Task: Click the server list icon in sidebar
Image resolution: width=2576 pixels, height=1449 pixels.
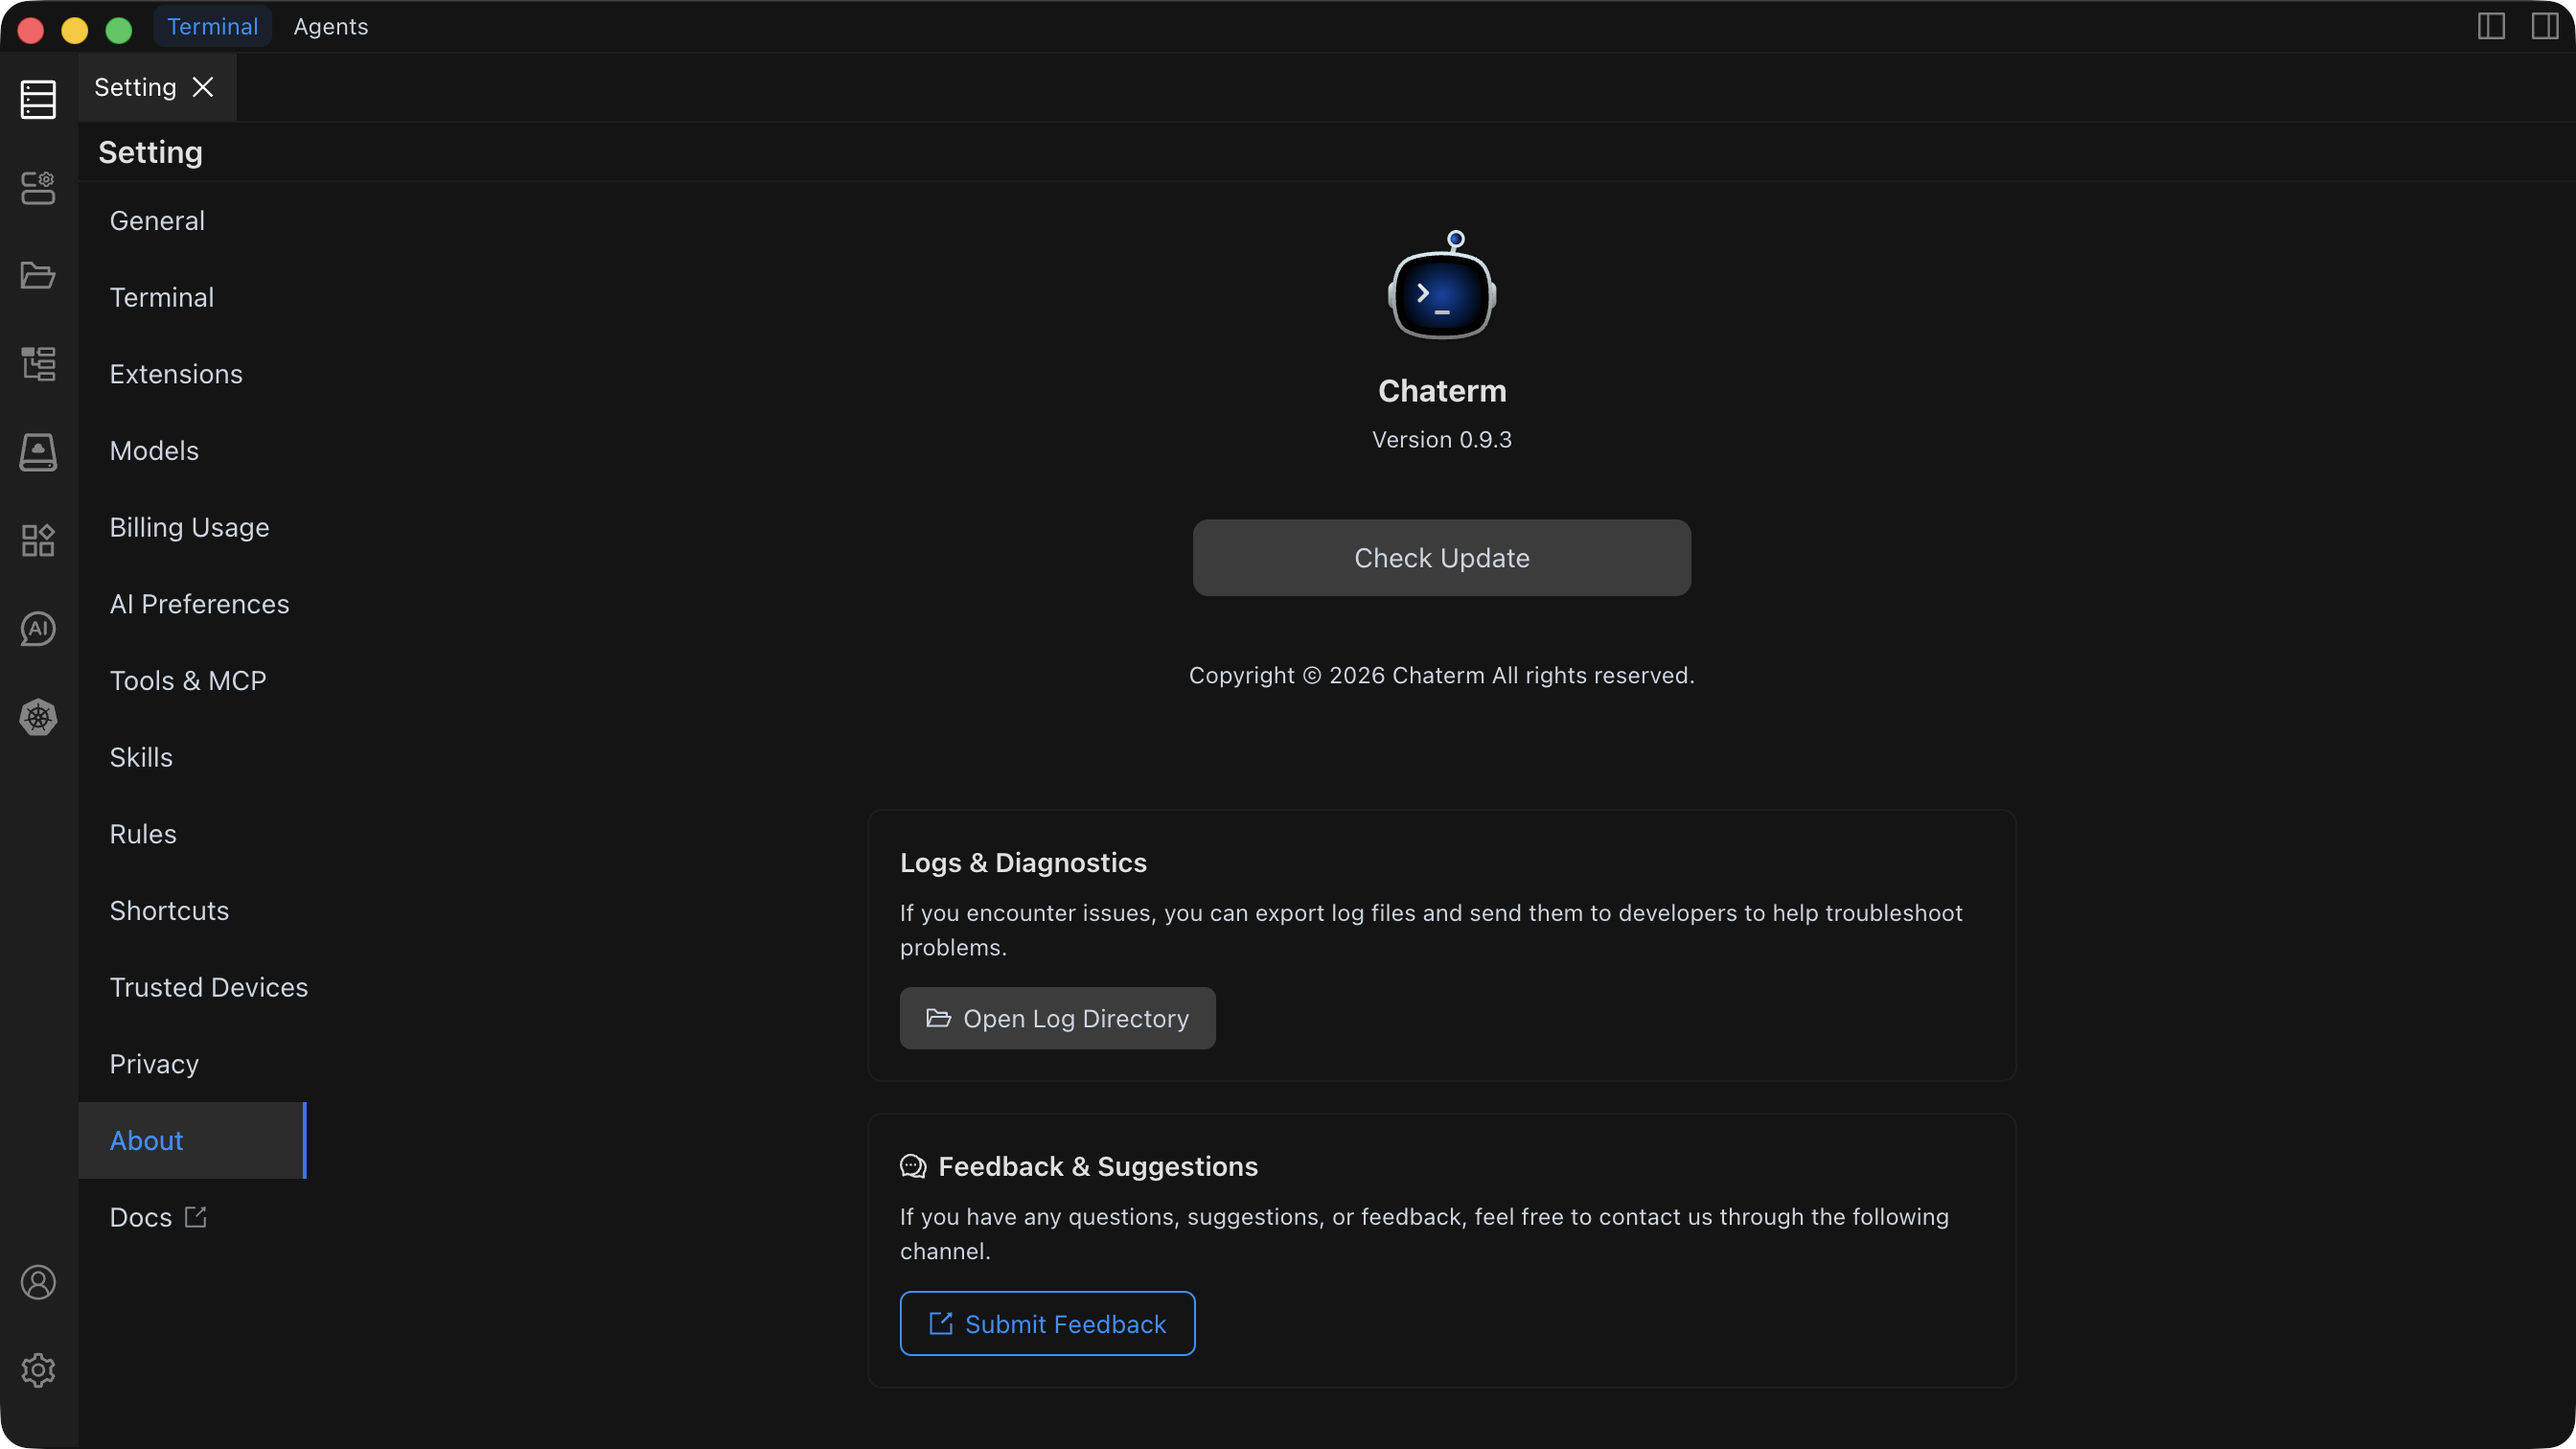Action: click(x=38, y=99)
